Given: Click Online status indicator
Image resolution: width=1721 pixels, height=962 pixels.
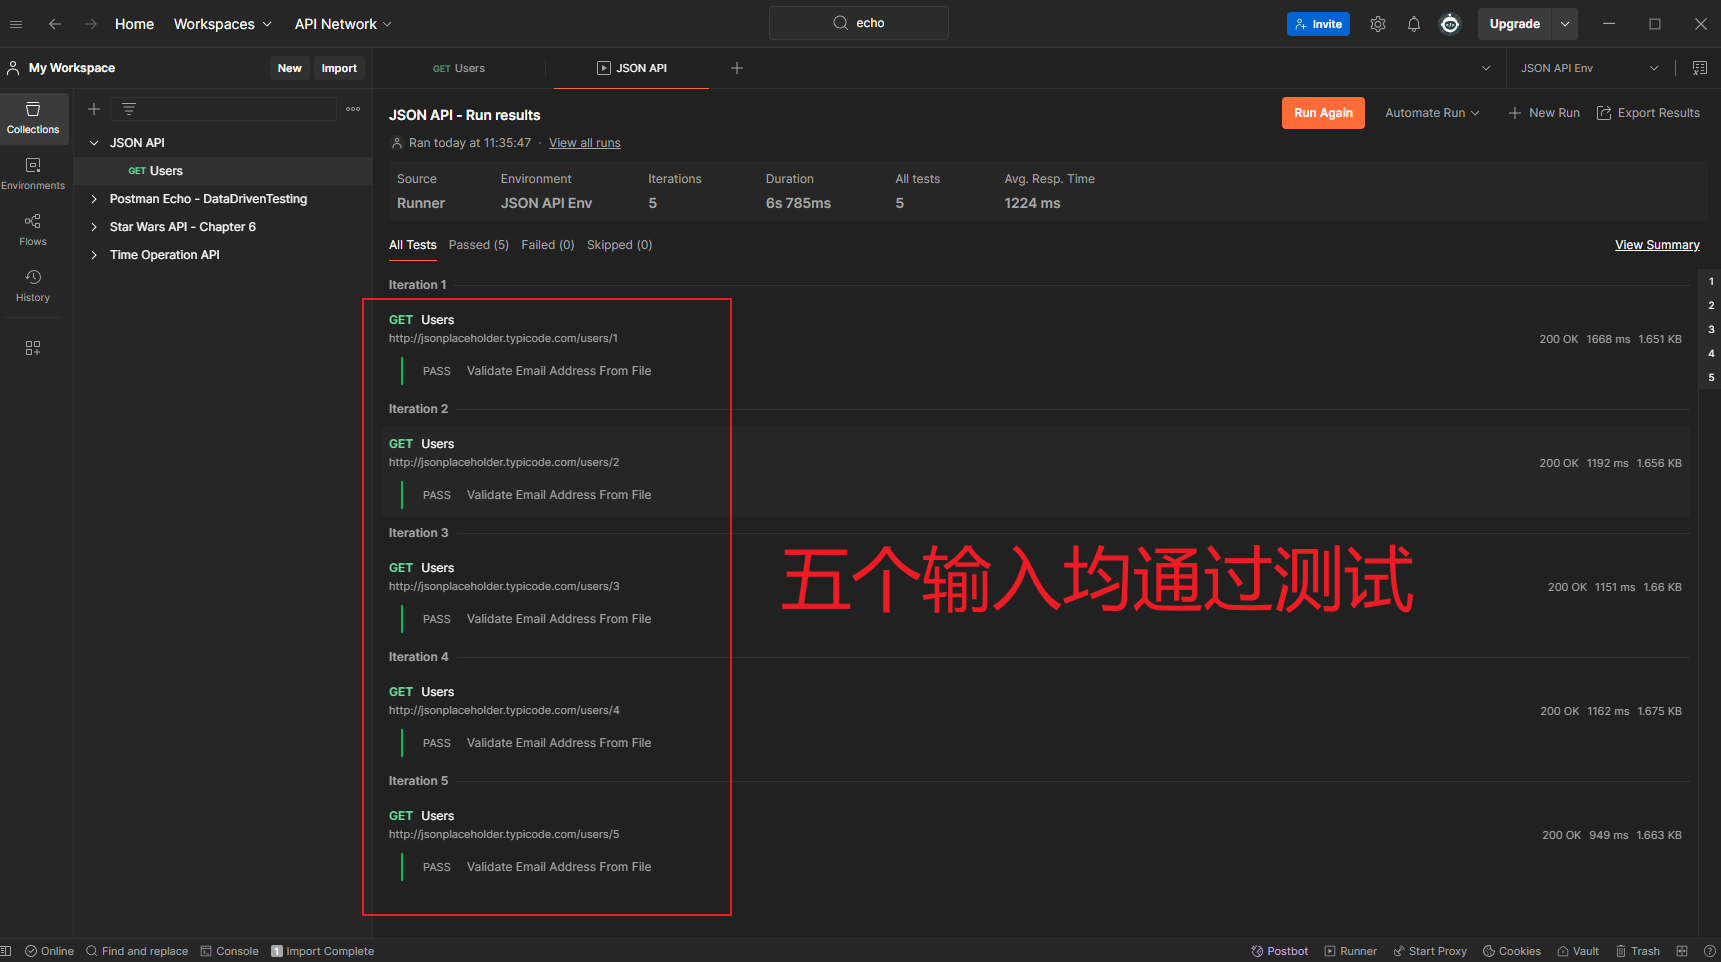Looking at the screenshot, I should pos(49,951).
